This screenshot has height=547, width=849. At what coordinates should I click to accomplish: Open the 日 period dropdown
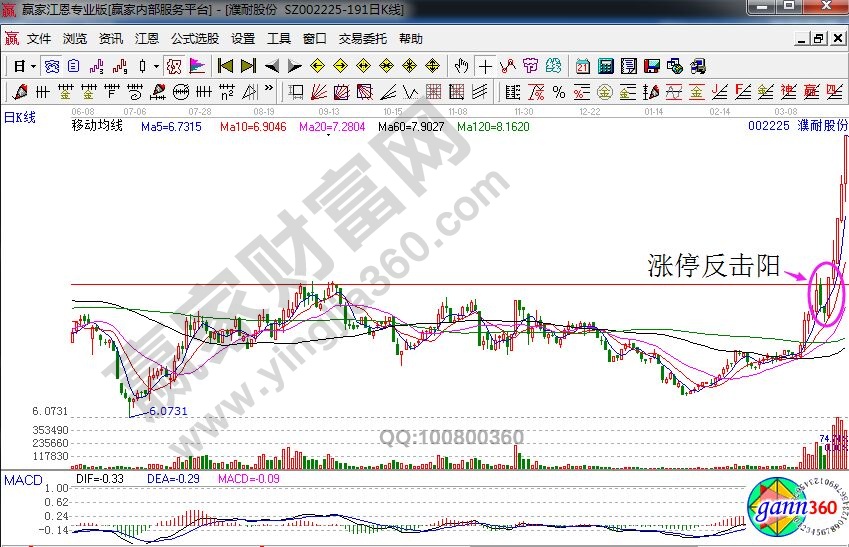(24, 66)
